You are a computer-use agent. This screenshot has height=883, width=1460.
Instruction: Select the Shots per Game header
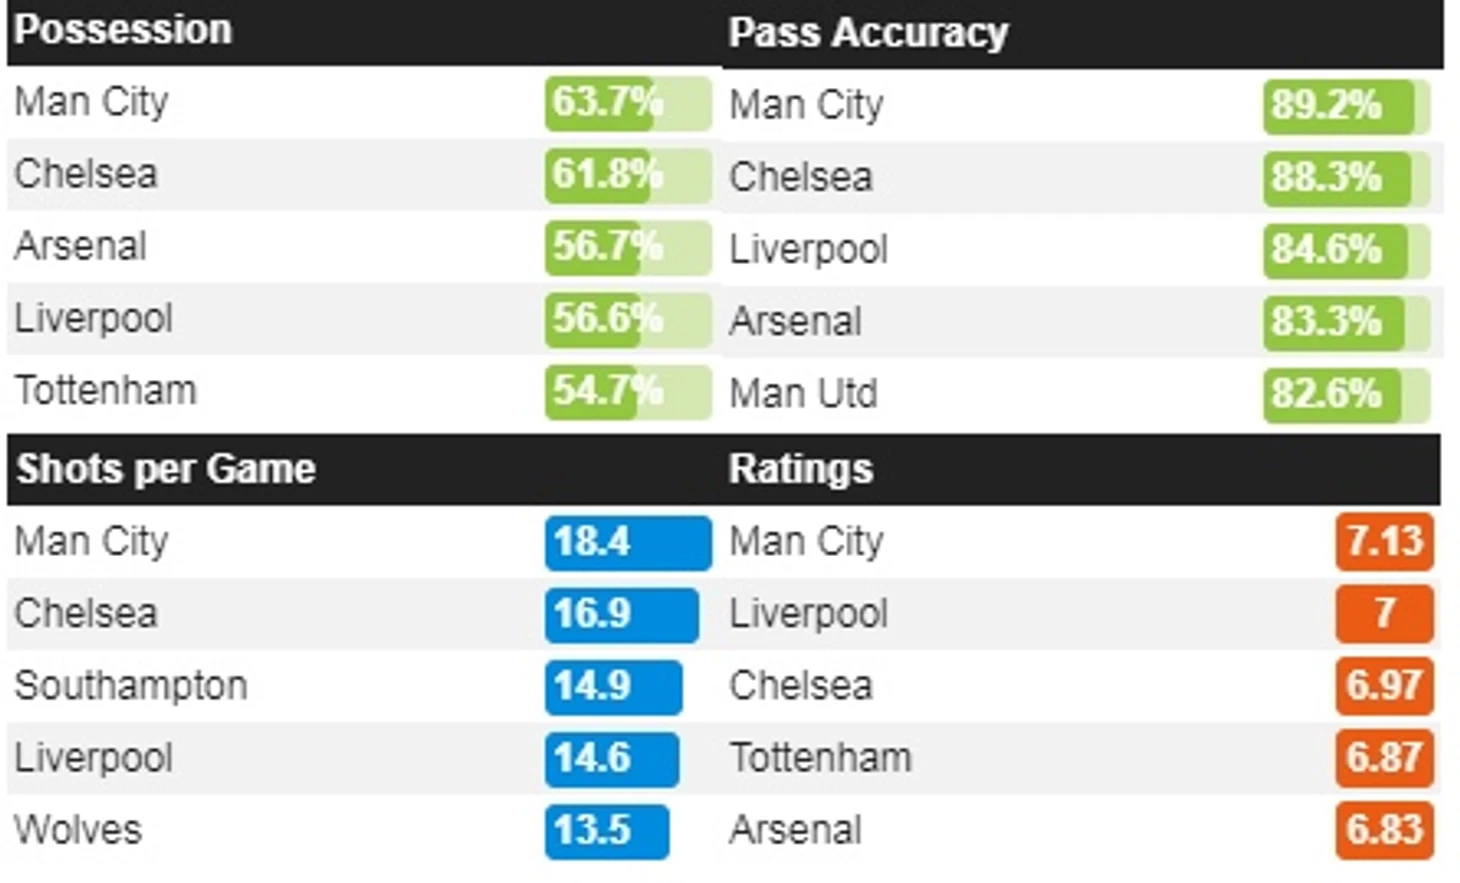tap(166, 469)
